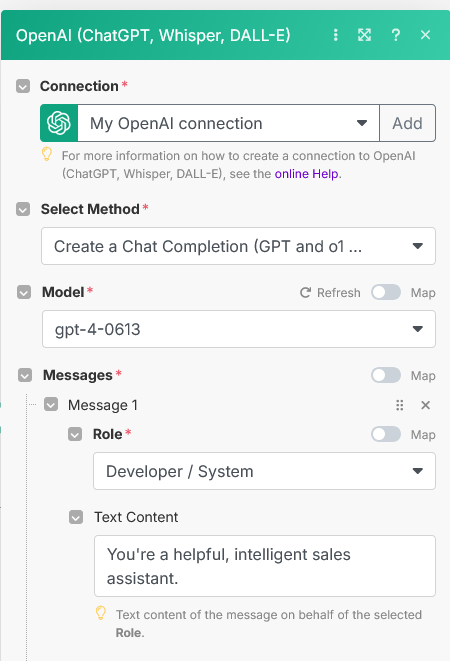Viewport: 450px width, 661px height.
Task: Click the Select Method label
Action: tap(90, 209)
